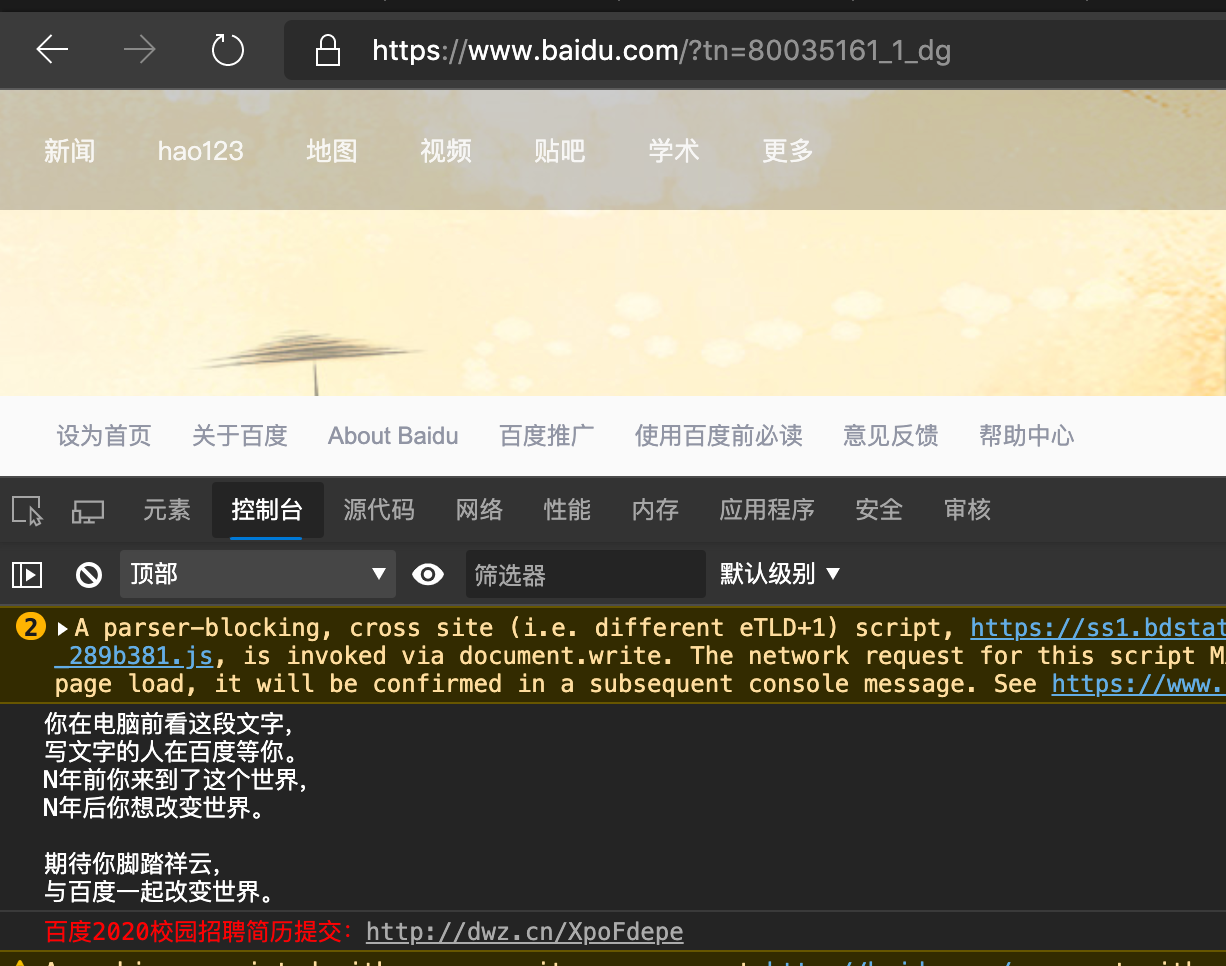Switch to the 应用程序 tab
This screenshot has height=966, width=1226.
pyautogui.click(x=767, y=510)
